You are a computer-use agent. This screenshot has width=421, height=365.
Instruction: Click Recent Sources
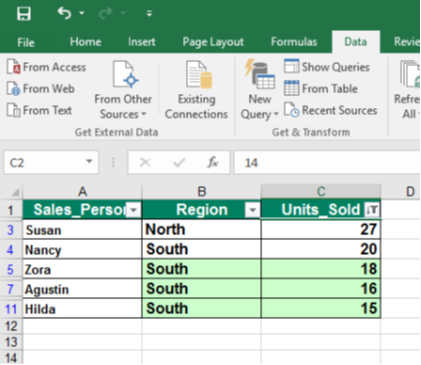pos(330,110)
